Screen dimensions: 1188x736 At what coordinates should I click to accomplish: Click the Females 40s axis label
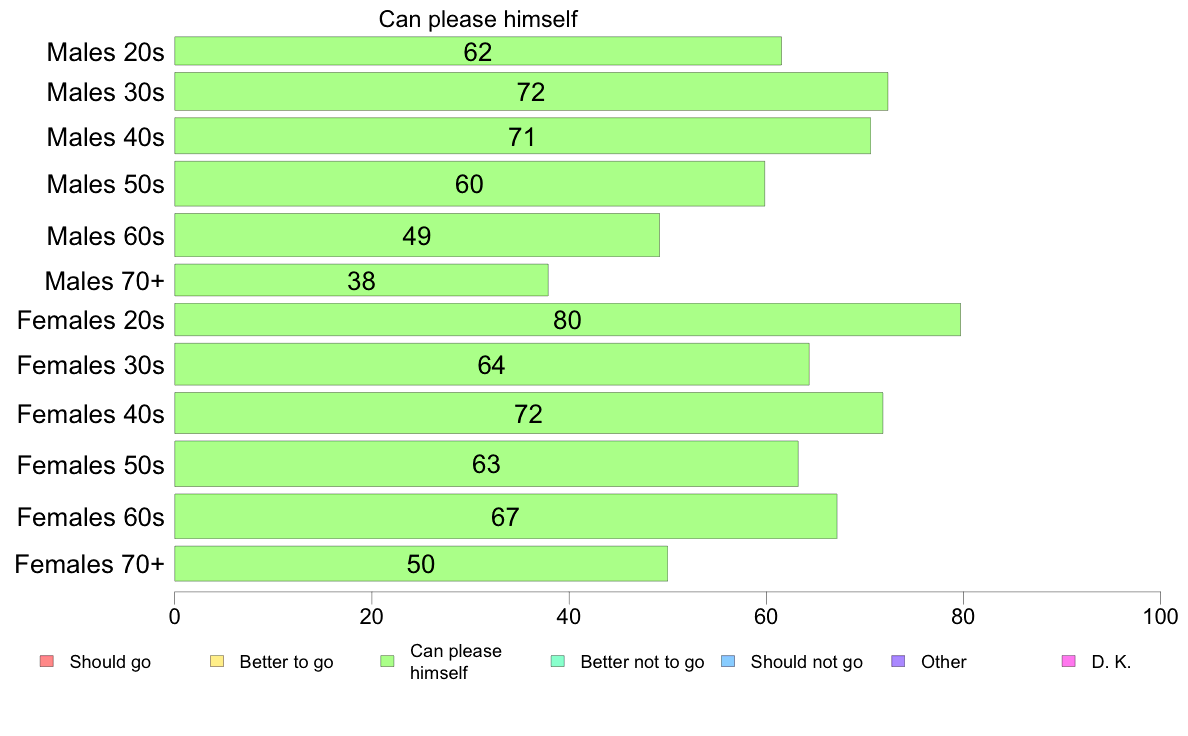[x=91, y=414]
